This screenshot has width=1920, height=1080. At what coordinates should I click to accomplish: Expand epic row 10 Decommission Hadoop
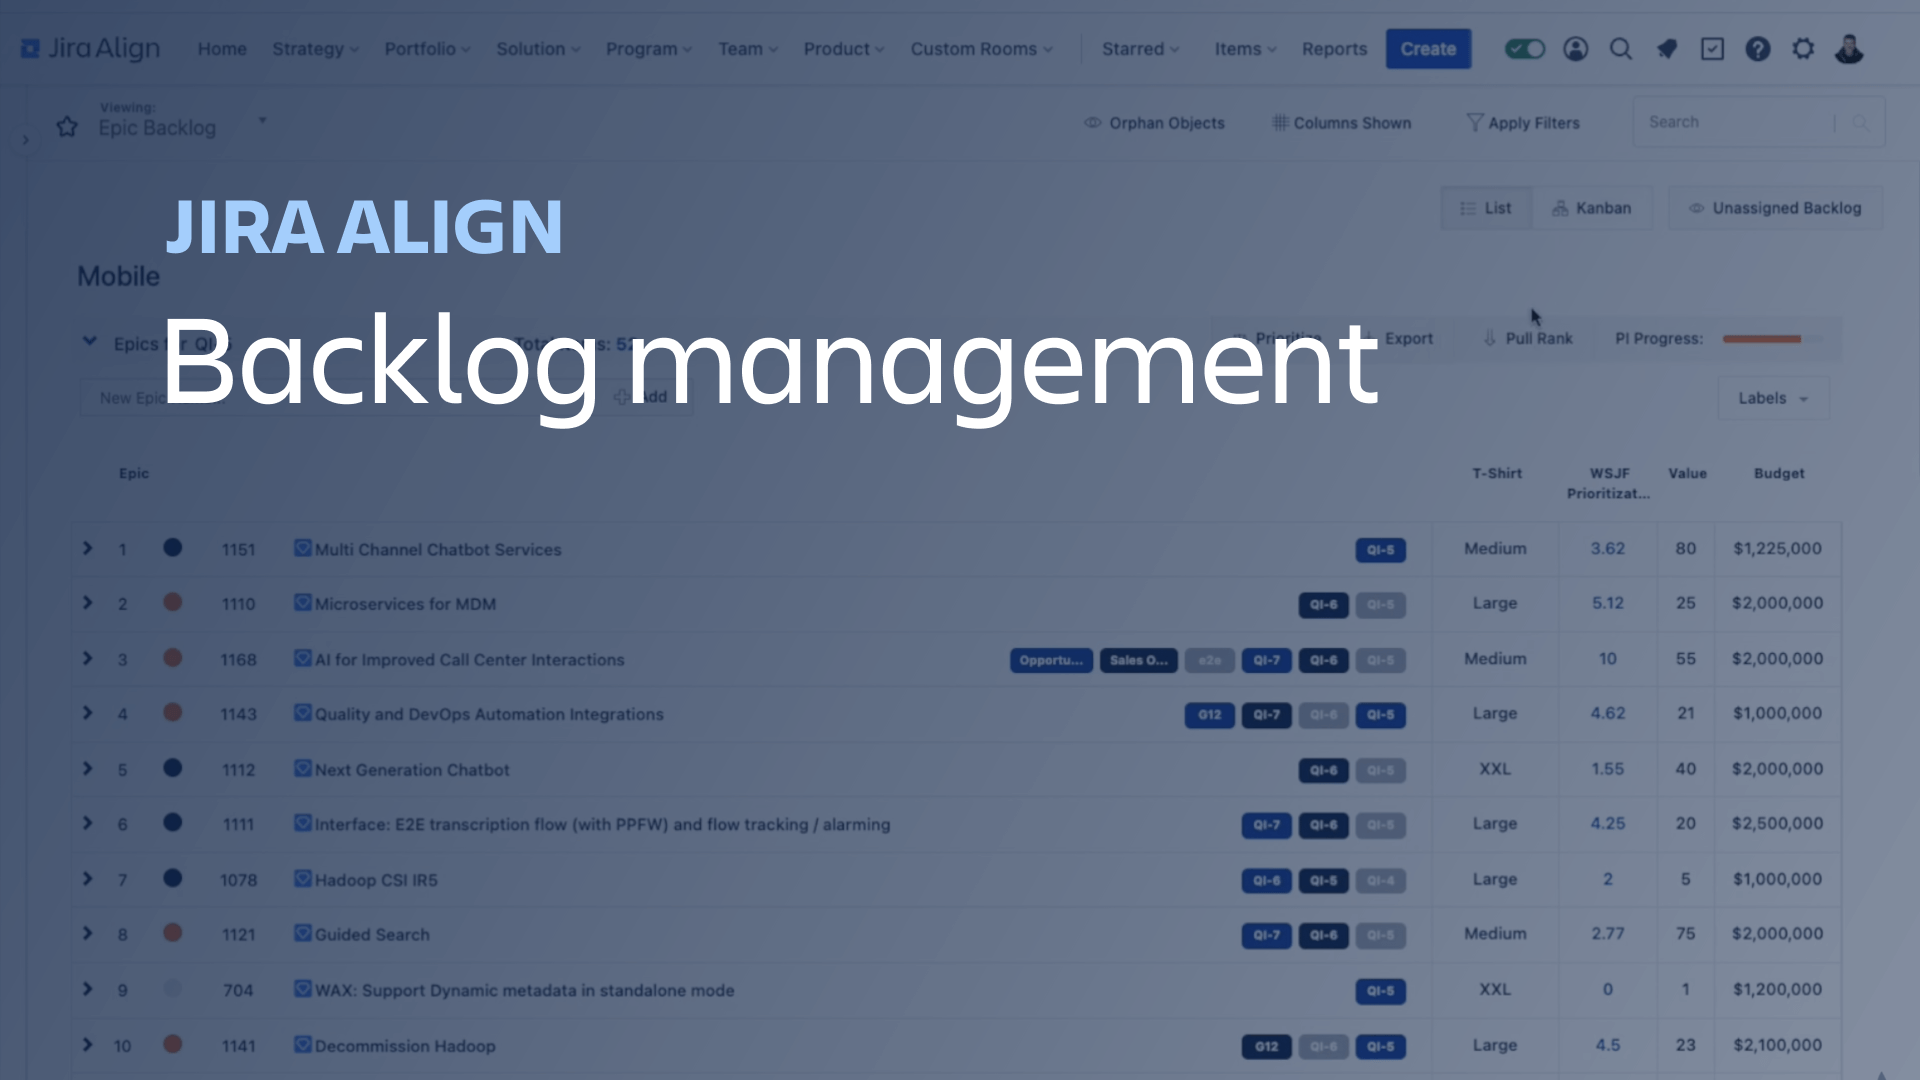(x=86, y=1046)
